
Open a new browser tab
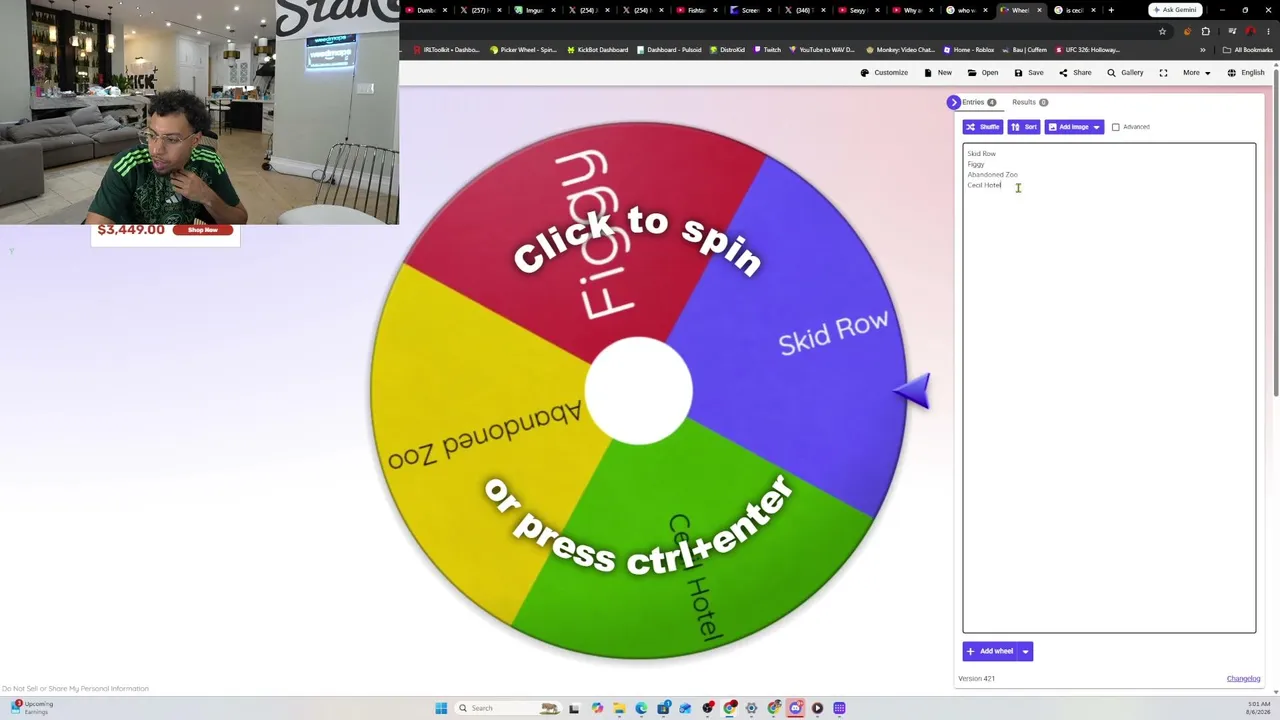1110,10
